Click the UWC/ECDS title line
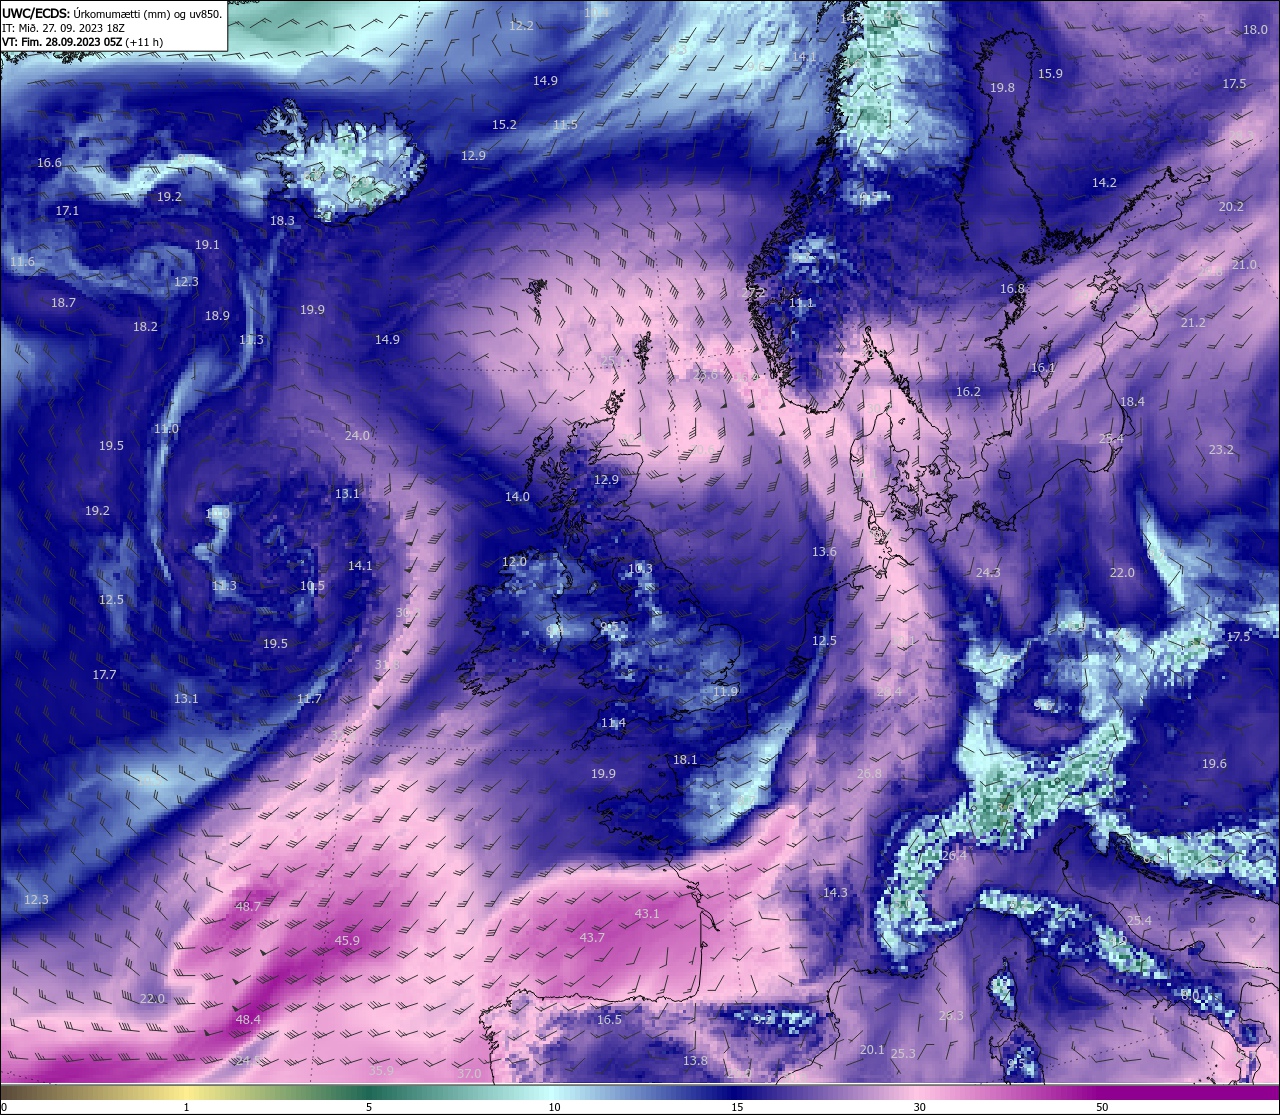The width and height of the screenshot is (1280, 1115). [112, 14]
